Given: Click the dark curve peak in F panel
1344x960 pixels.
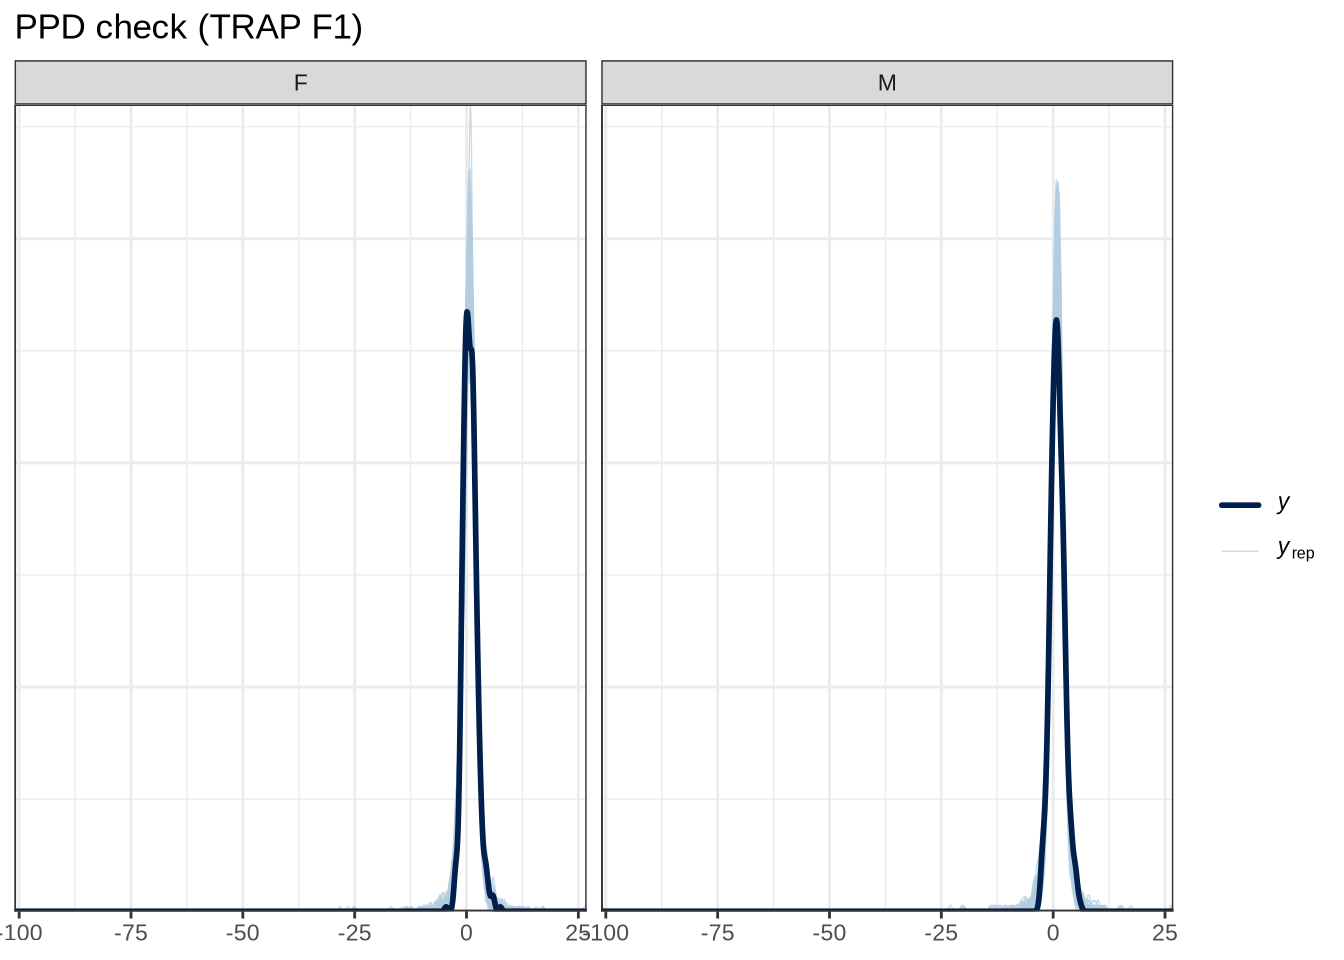Looking at the screenshot, I should [466, 313].
